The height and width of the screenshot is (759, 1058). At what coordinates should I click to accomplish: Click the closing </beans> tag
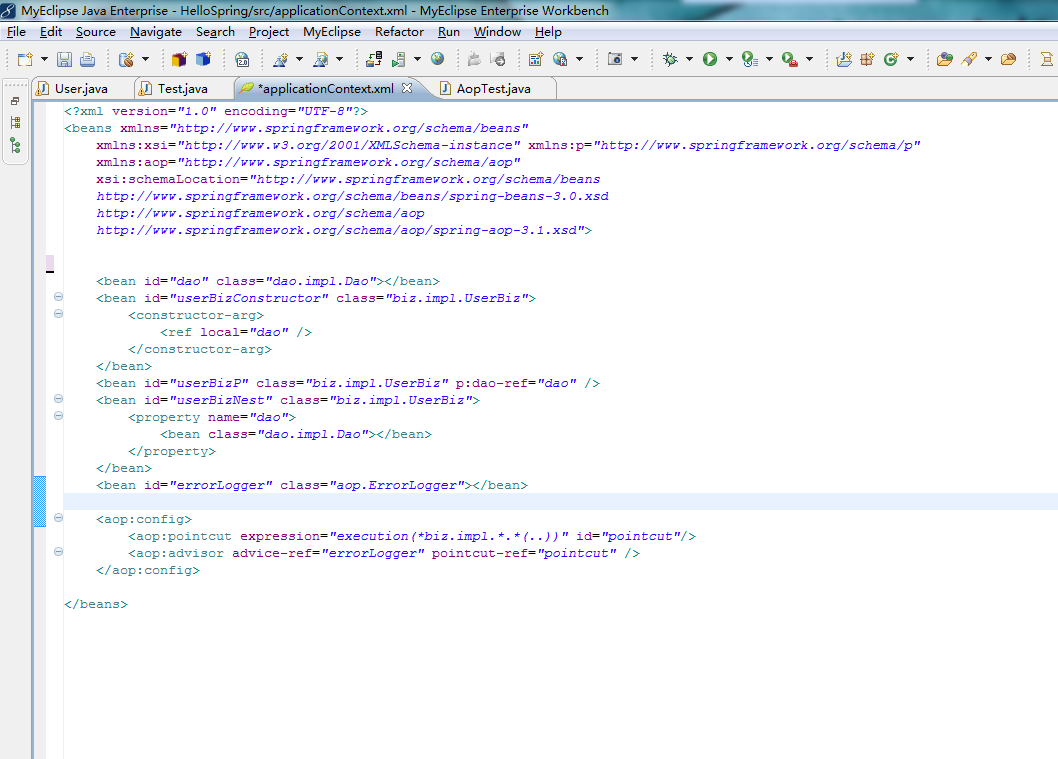96,604
